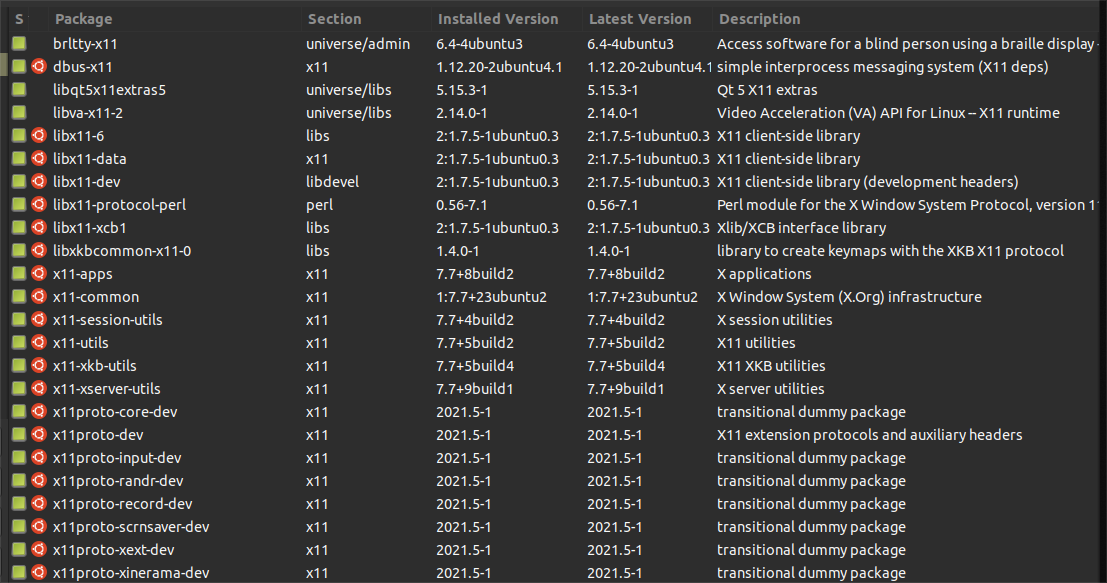Select the libx11-protocol-perl package name
The image size is (1107, 583).
pyautogui.click(x=119, y=205)
